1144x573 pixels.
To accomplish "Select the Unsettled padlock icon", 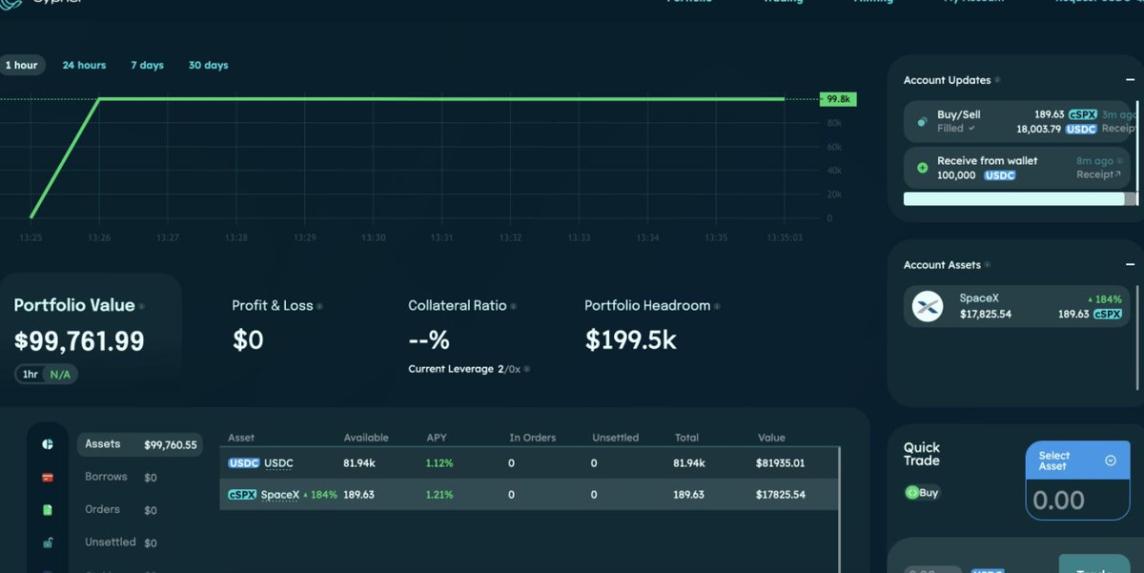I will click(47, 542).
